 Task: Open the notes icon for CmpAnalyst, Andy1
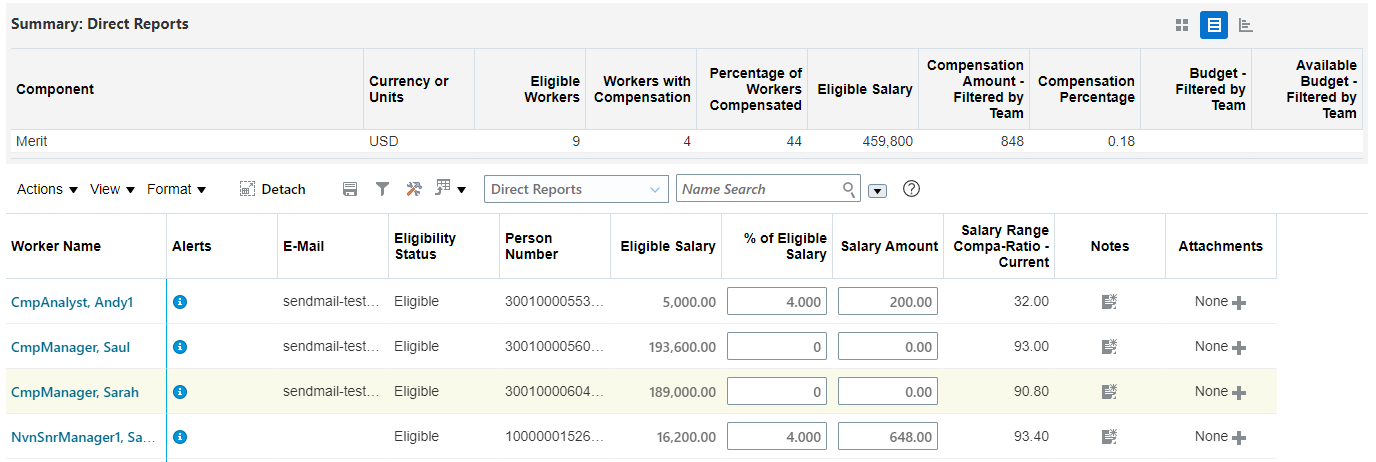pyautogui.click(x=1109, y=302)
